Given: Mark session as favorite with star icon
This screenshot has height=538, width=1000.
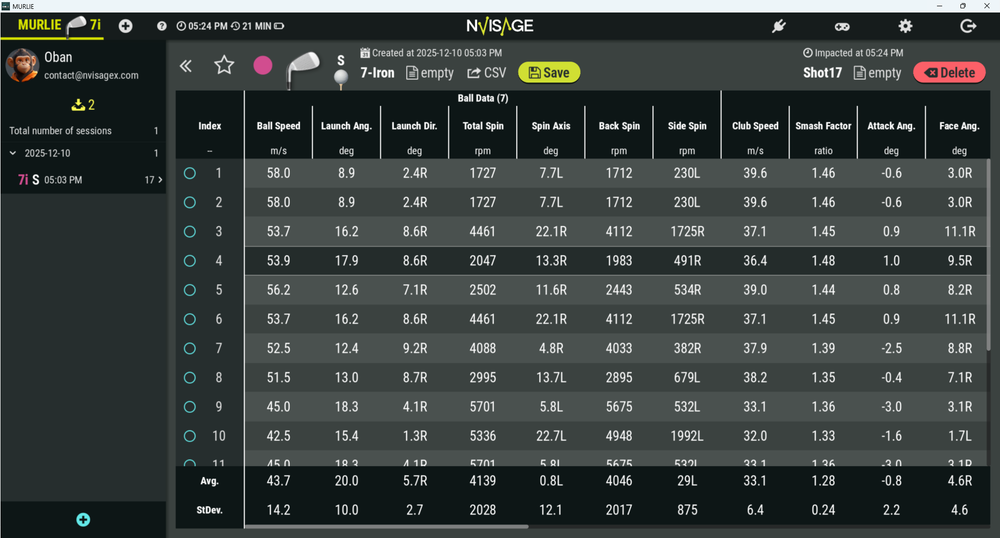Looking at the screenshot, I should click(224, 65).
